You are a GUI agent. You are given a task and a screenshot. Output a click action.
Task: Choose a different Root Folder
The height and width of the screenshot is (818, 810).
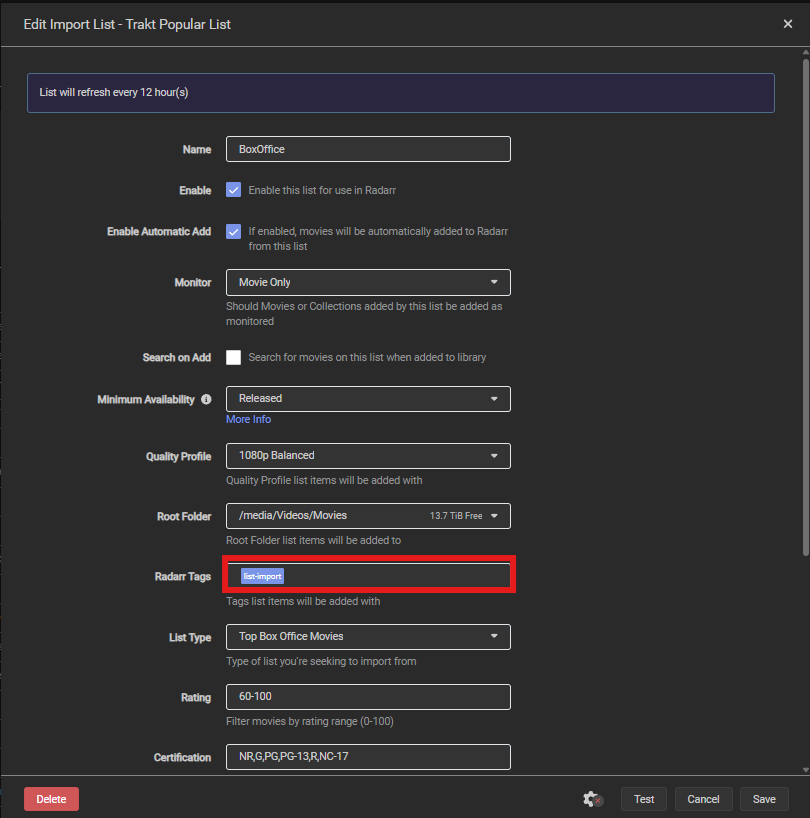(368, 515)
